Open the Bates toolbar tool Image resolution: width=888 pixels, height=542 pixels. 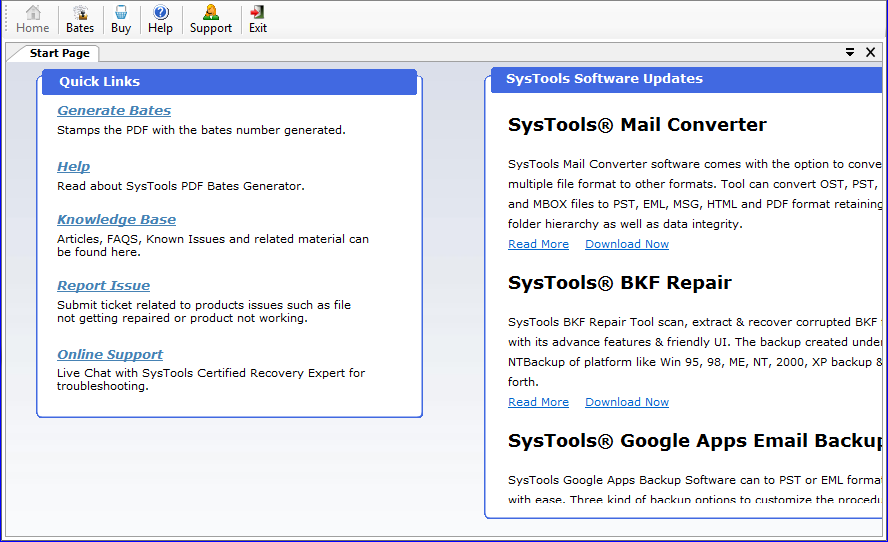click(80, 20)
